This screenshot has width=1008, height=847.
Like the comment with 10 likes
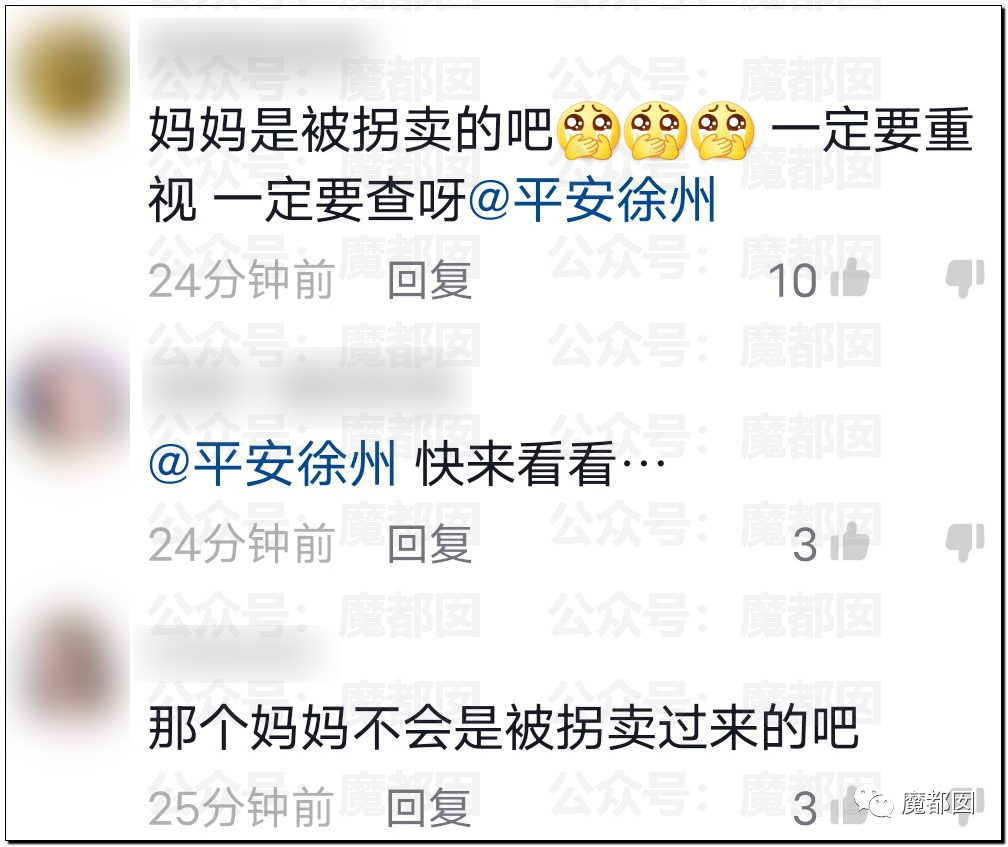click(x=850, y=279)
